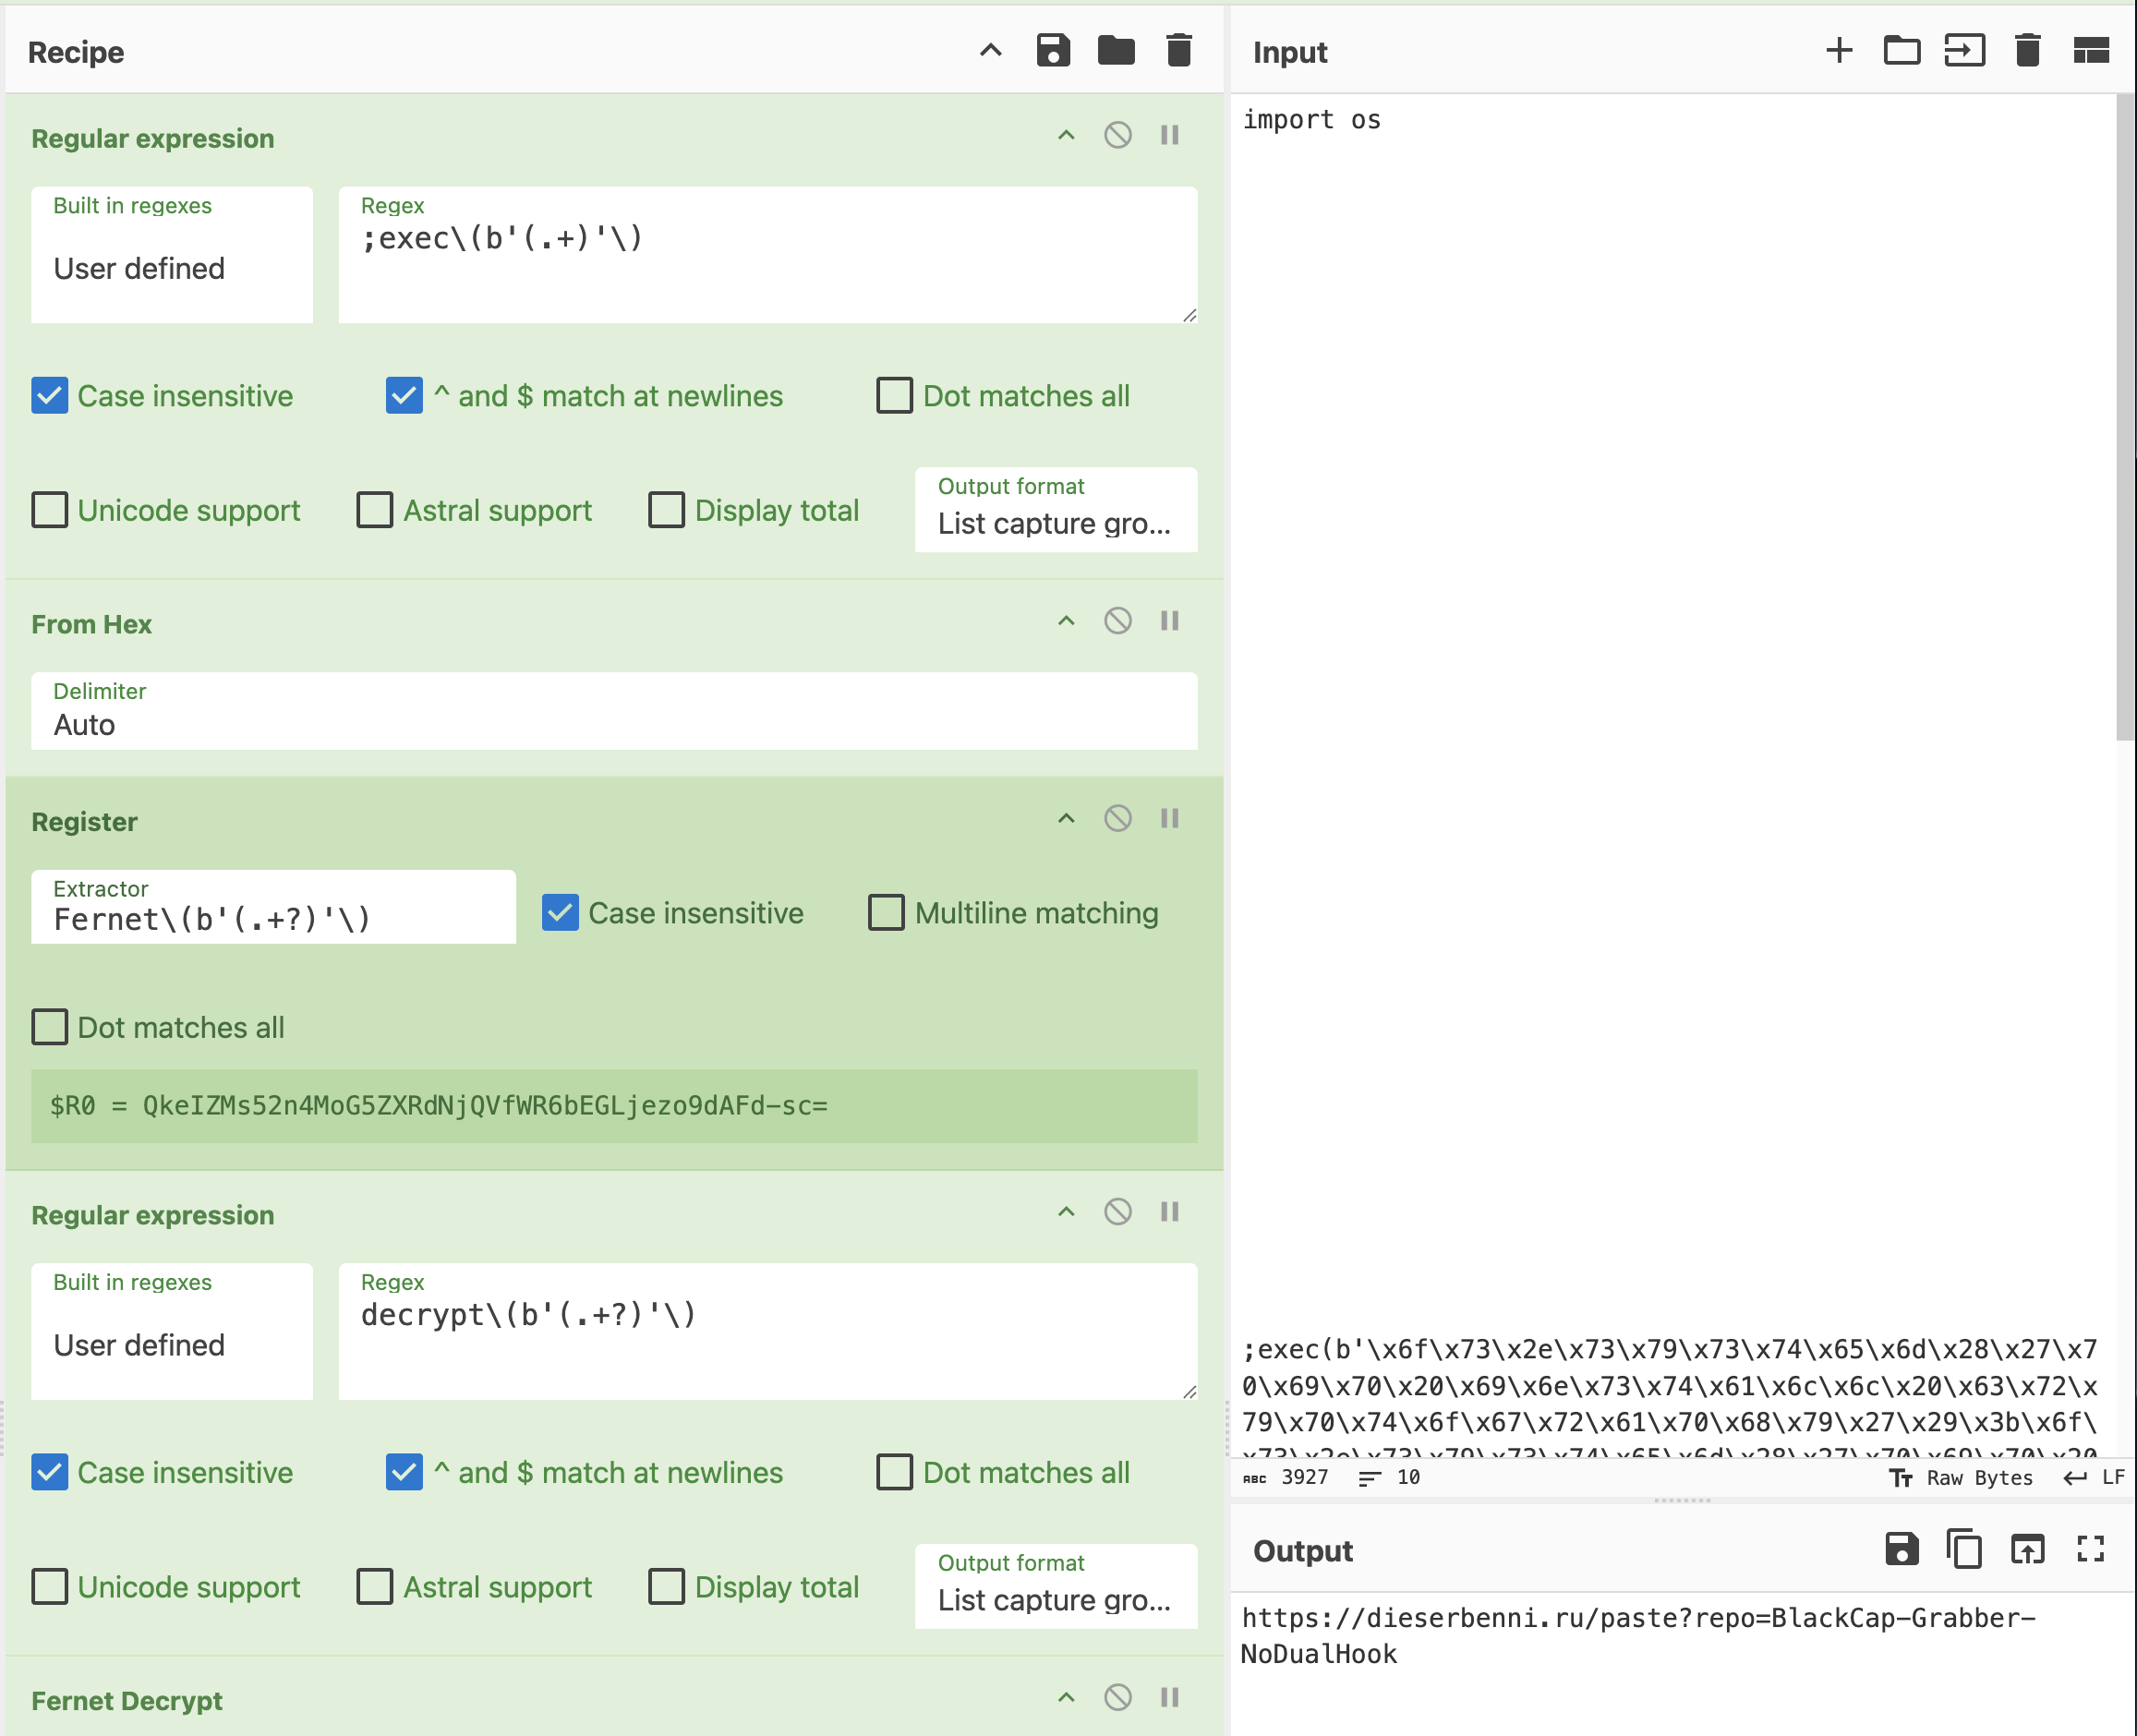The height and width of the screenshot is (1736, 2137).
Task: Disable the first Regular expression operation
Action: (1118, 135)
